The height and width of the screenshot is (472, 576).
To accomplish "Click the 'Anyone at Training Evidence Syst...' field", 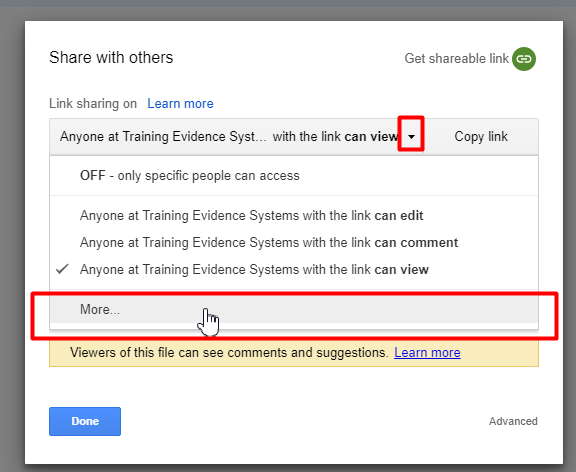I will click(229, 137).
